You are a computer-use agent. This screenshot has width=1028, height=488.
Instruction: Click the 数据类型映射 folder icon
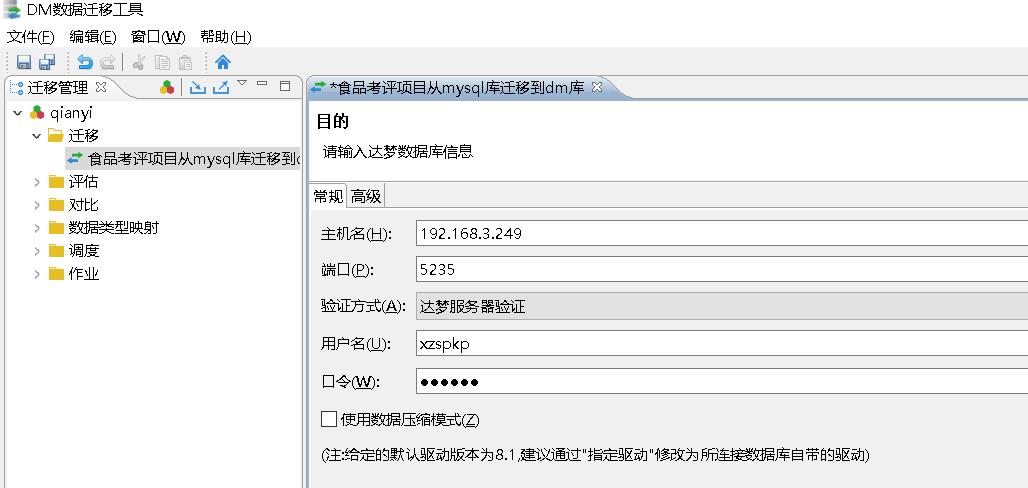(x=56, y=228)
